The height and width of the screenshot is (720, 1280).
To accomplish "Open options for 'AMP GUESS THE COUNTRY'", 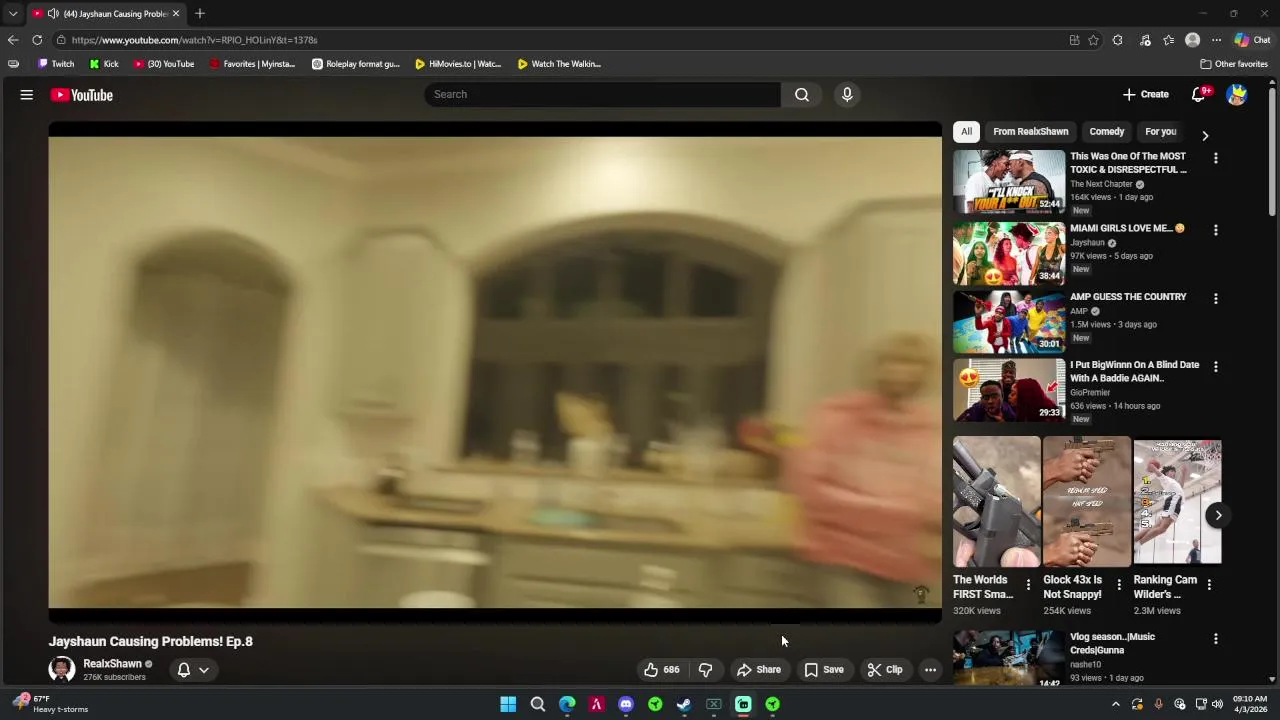I will tap(1216, 298).
